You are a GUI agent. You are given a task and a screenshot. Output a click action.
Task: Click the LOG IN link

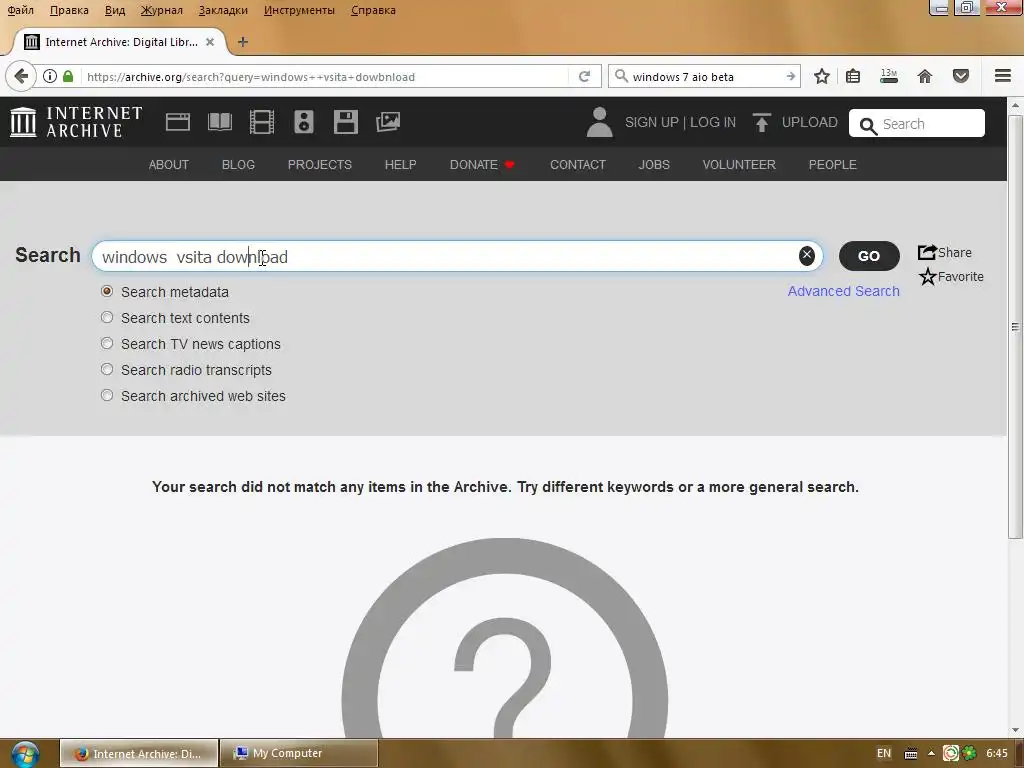tap(713, 122)
